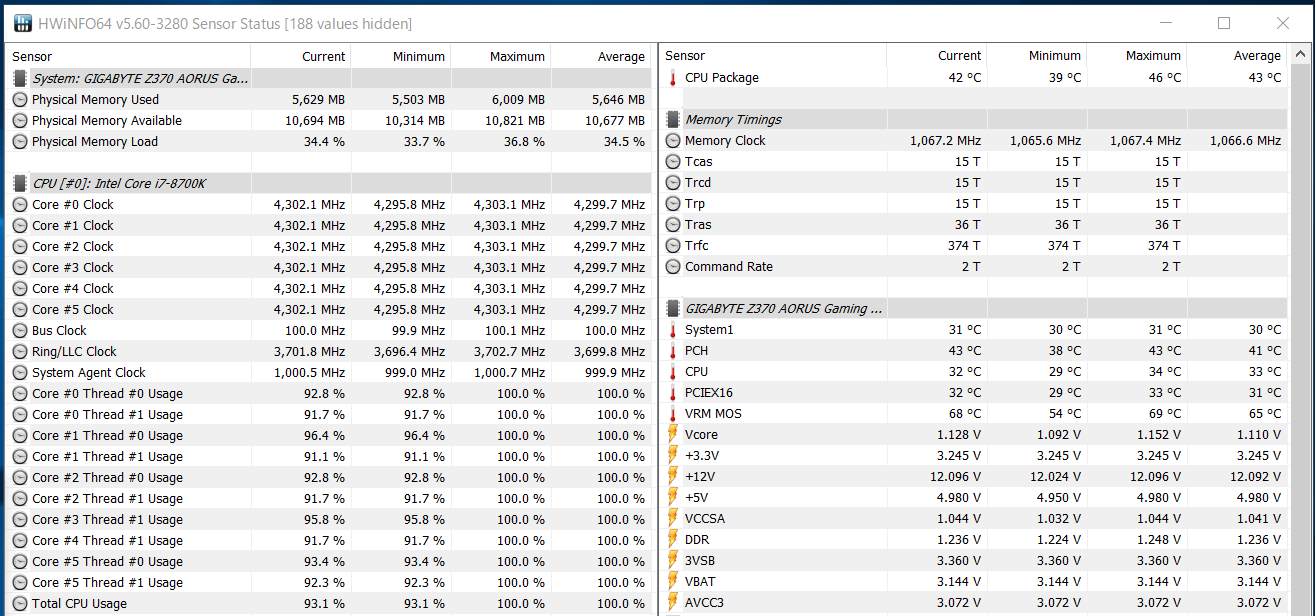The width and height of the screenshot is (1315, 616).
Task: Select the AVCC3 voltage row
Action: 974,603
